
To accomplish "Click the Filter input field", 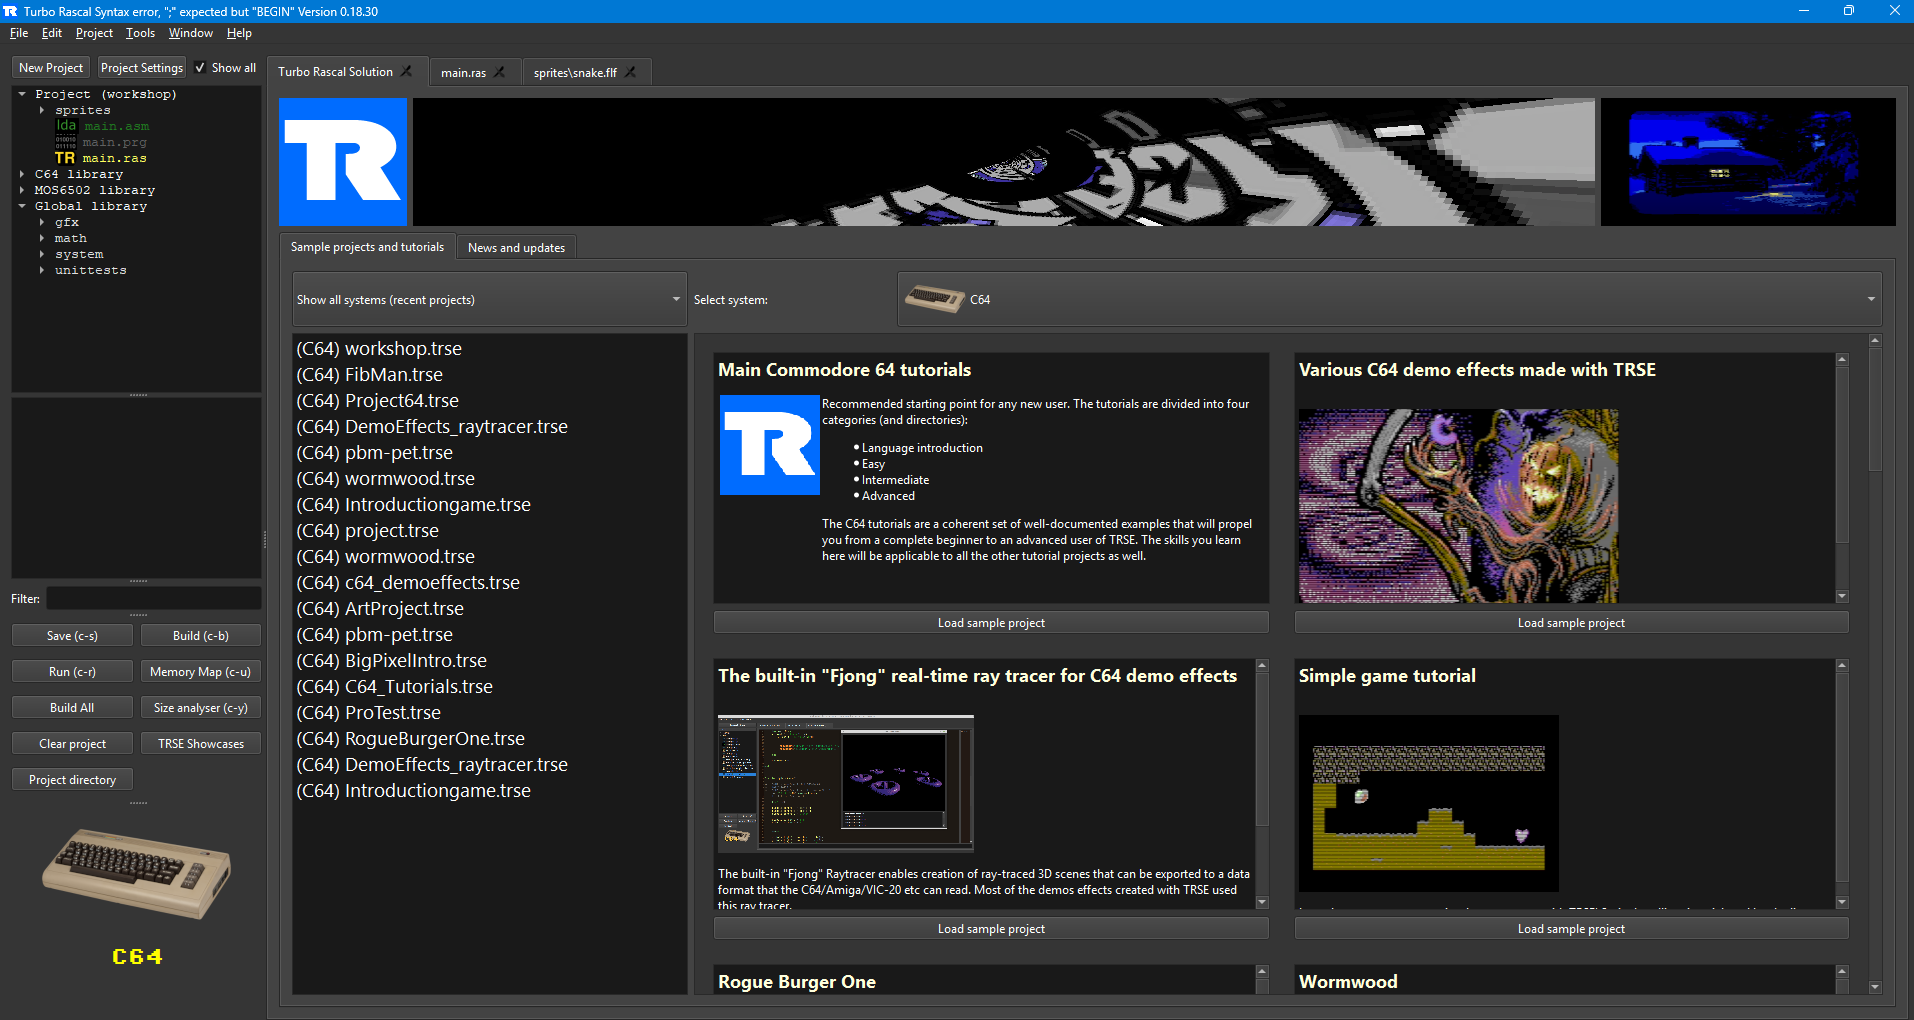I will click(x=154, y=598).
